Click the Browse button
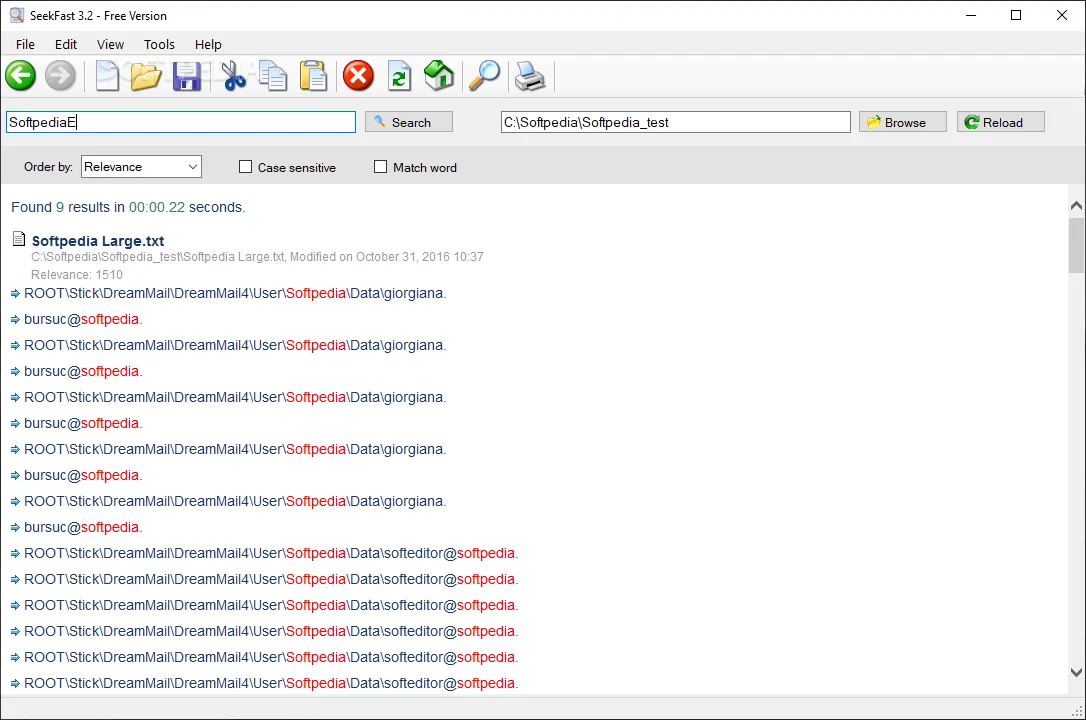The width and height of the screenshot is (1086, 720). click(902, 122)
